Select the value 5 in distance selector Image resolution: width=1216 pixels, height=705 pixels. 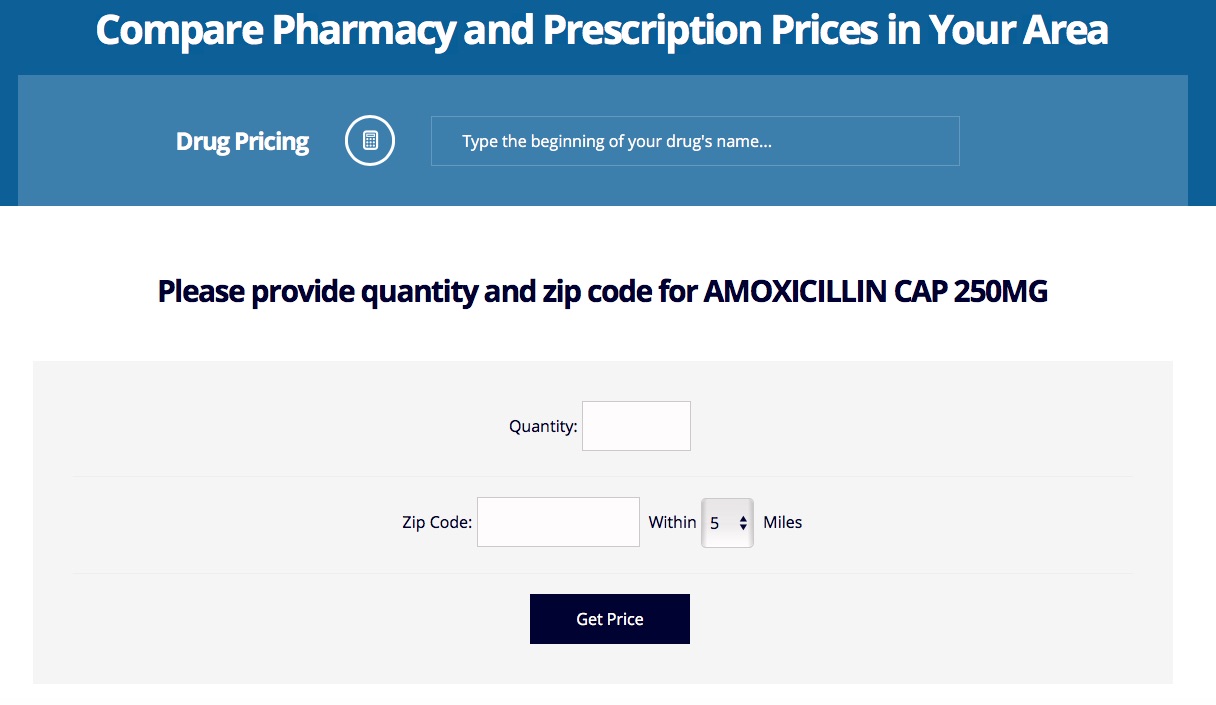(715, 523)
